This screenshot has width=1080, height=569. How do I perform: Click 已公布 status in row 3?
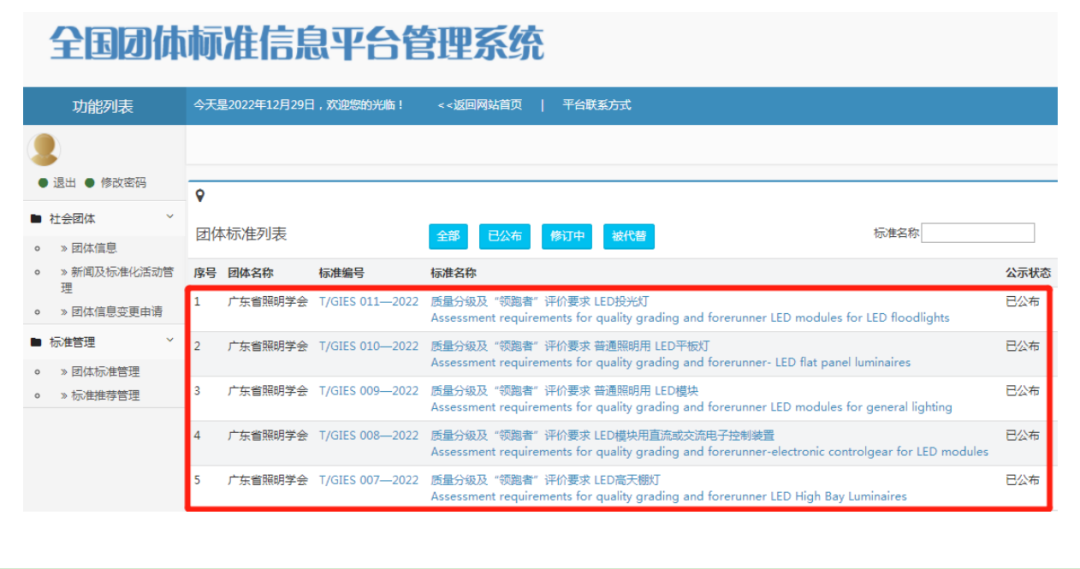coord(1022,391)
